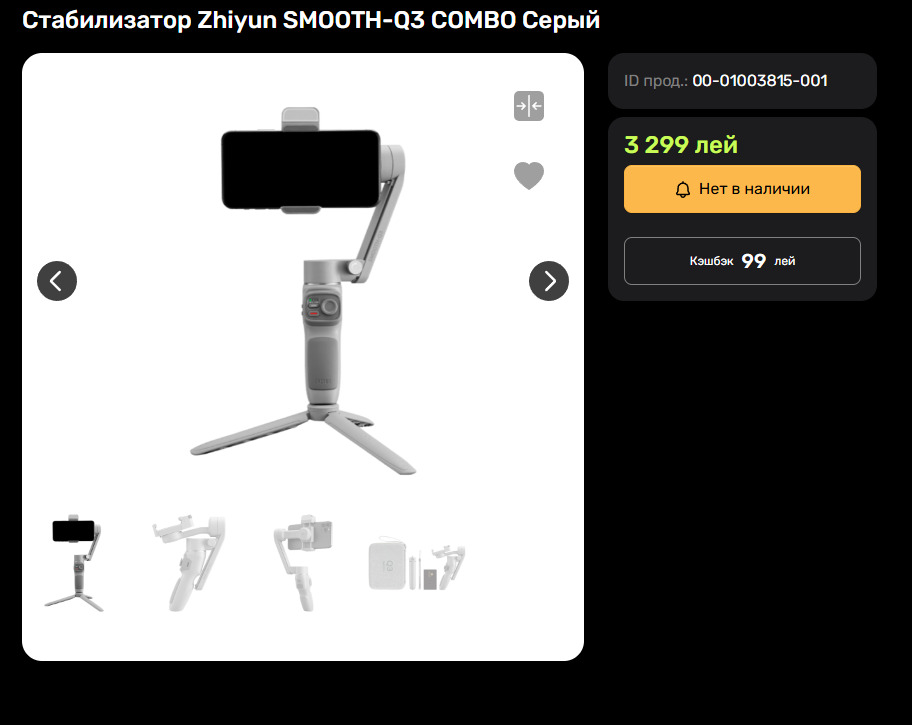Click the orange "Нет в наличии" button
Viewport: 912px width, 725px height.
click(742, 189)
